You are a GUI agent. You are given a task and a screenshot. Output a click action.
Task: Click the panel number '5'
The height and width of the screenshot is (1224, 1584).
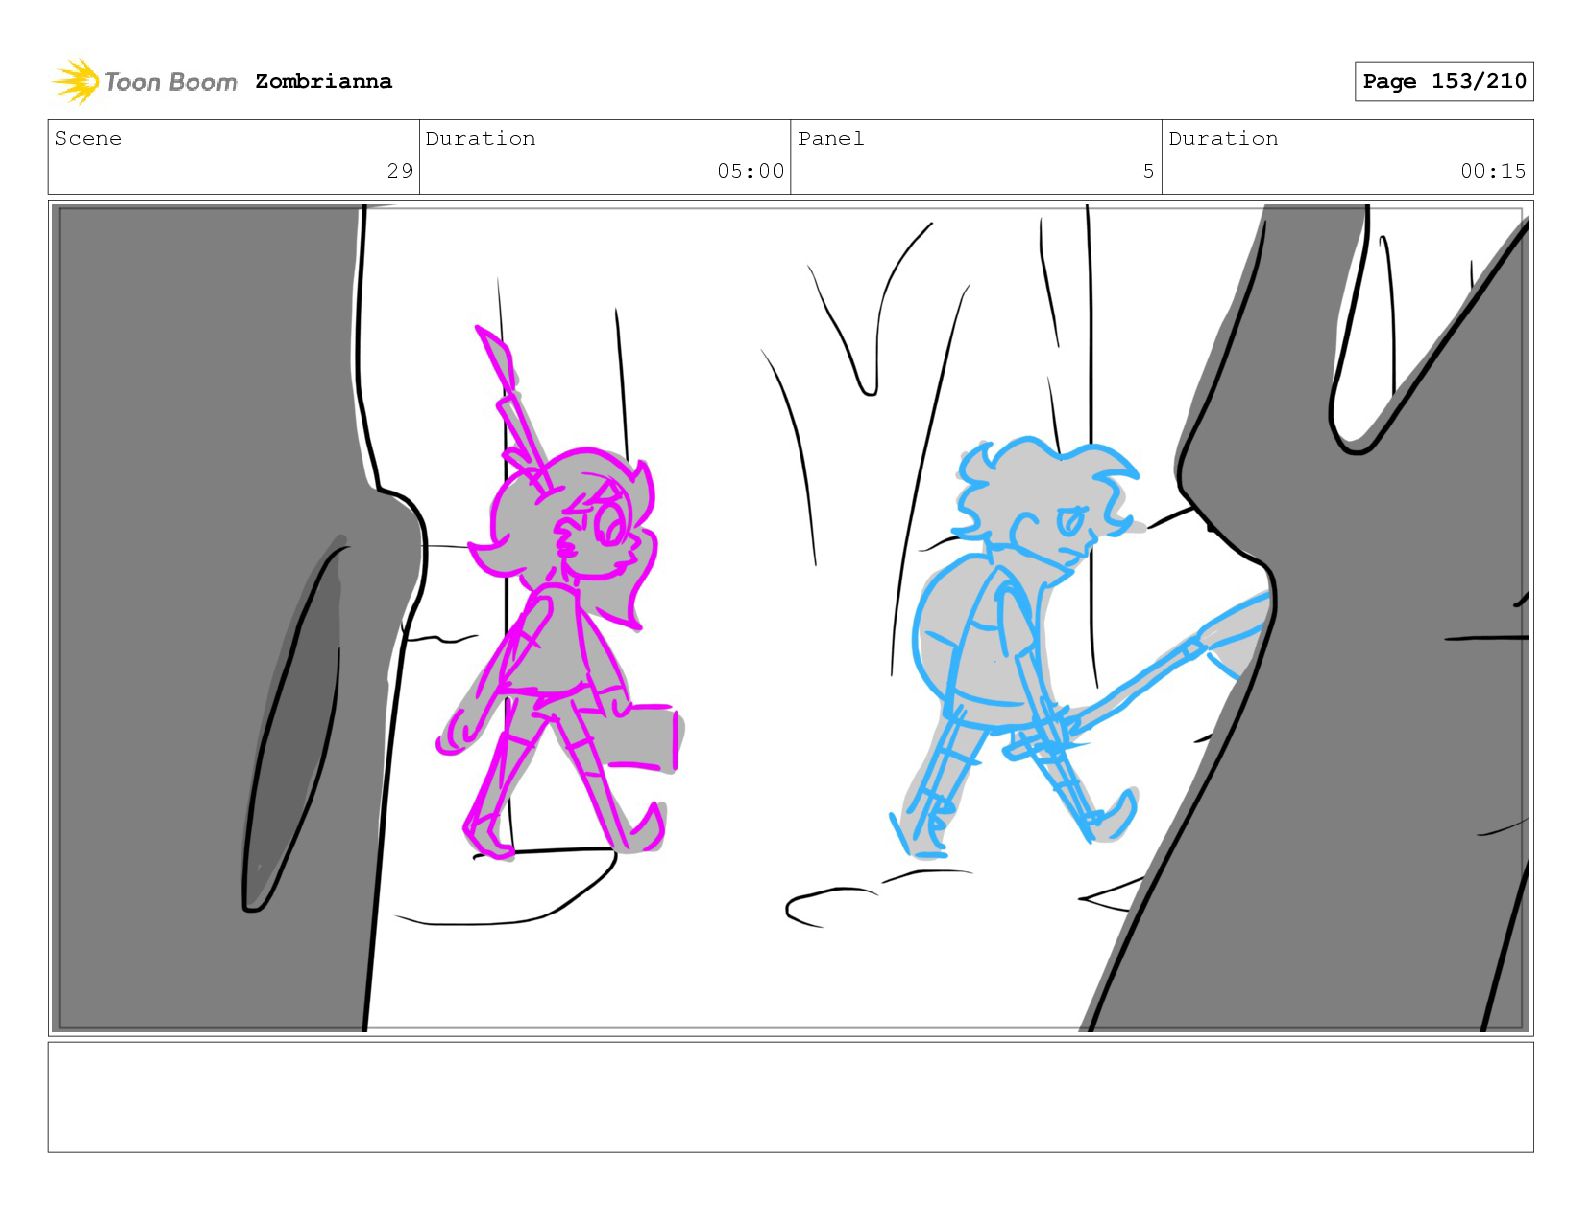[1149, 171]
